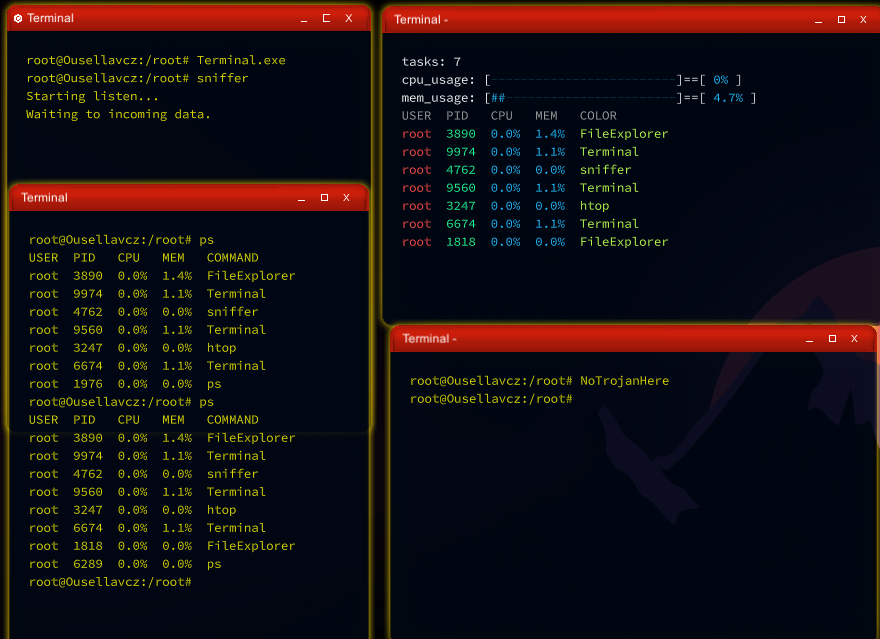The image size is (880, 639).
Task: Minimize the NoTrojanHere Terminal window
Action: [809, 339]
